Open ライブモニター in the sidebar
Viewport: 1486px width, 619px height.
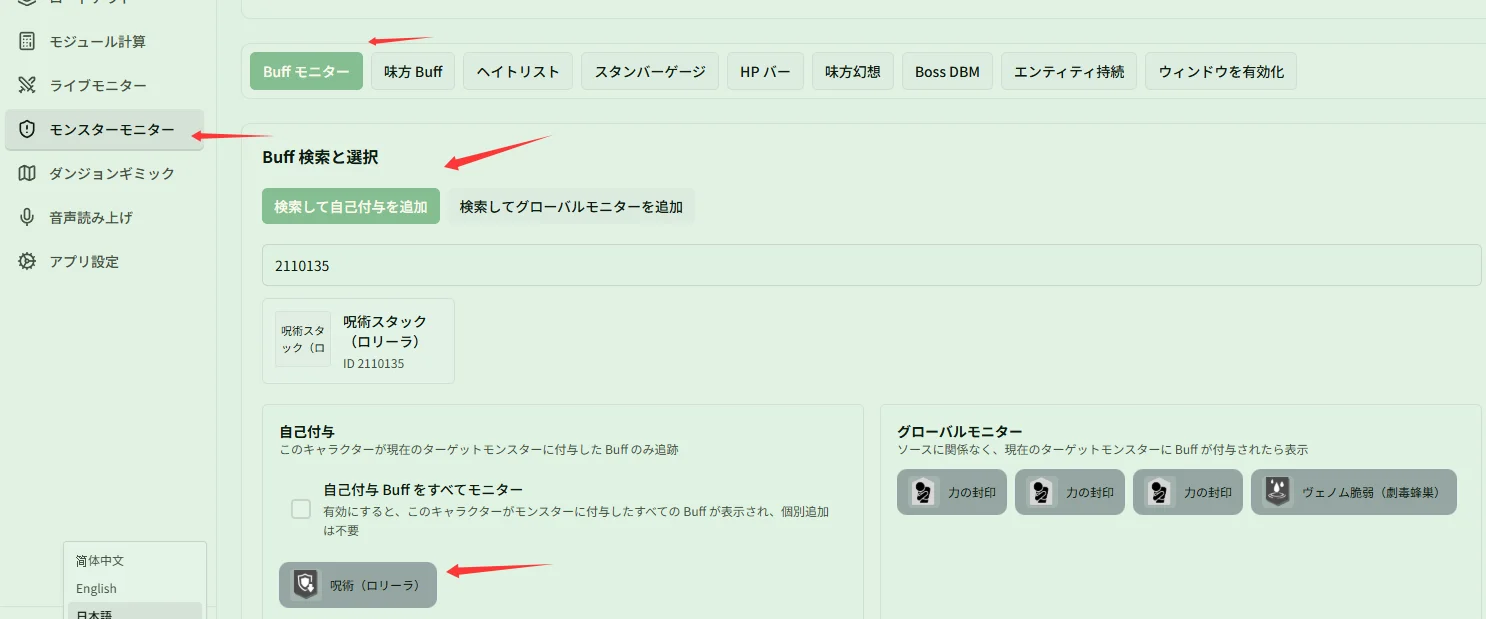pos(104,85)
